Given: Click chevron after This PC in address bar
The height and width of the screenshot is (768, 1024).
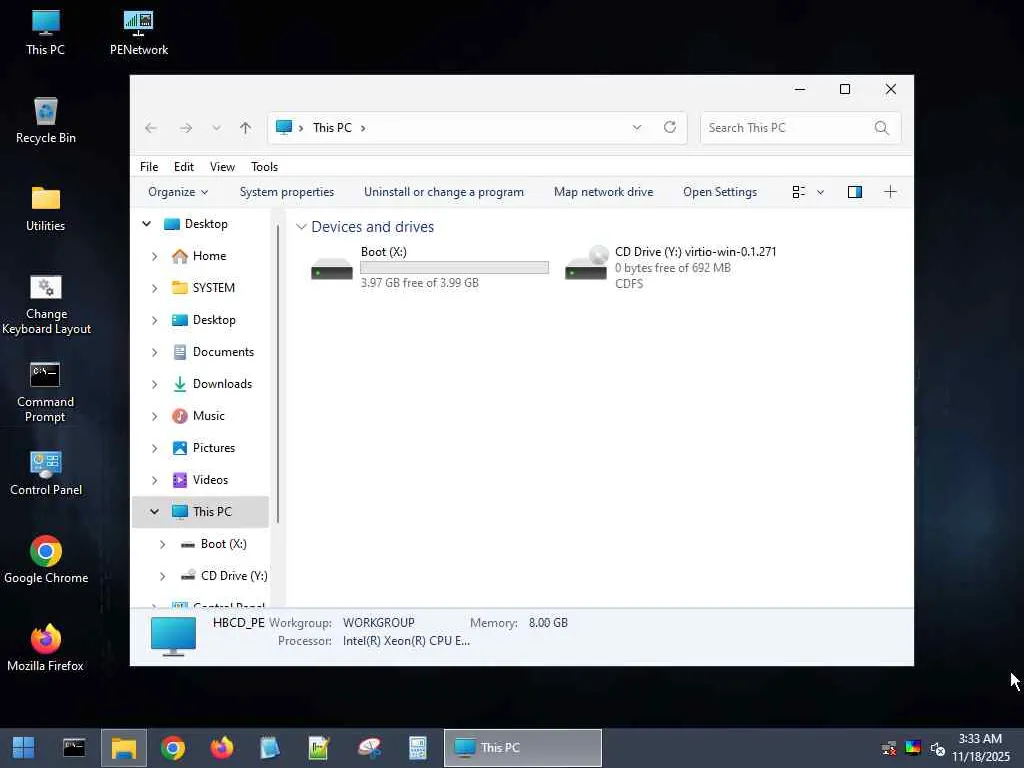Looking at the screenshot, I should pyautogui.click(x=363, y=128).
